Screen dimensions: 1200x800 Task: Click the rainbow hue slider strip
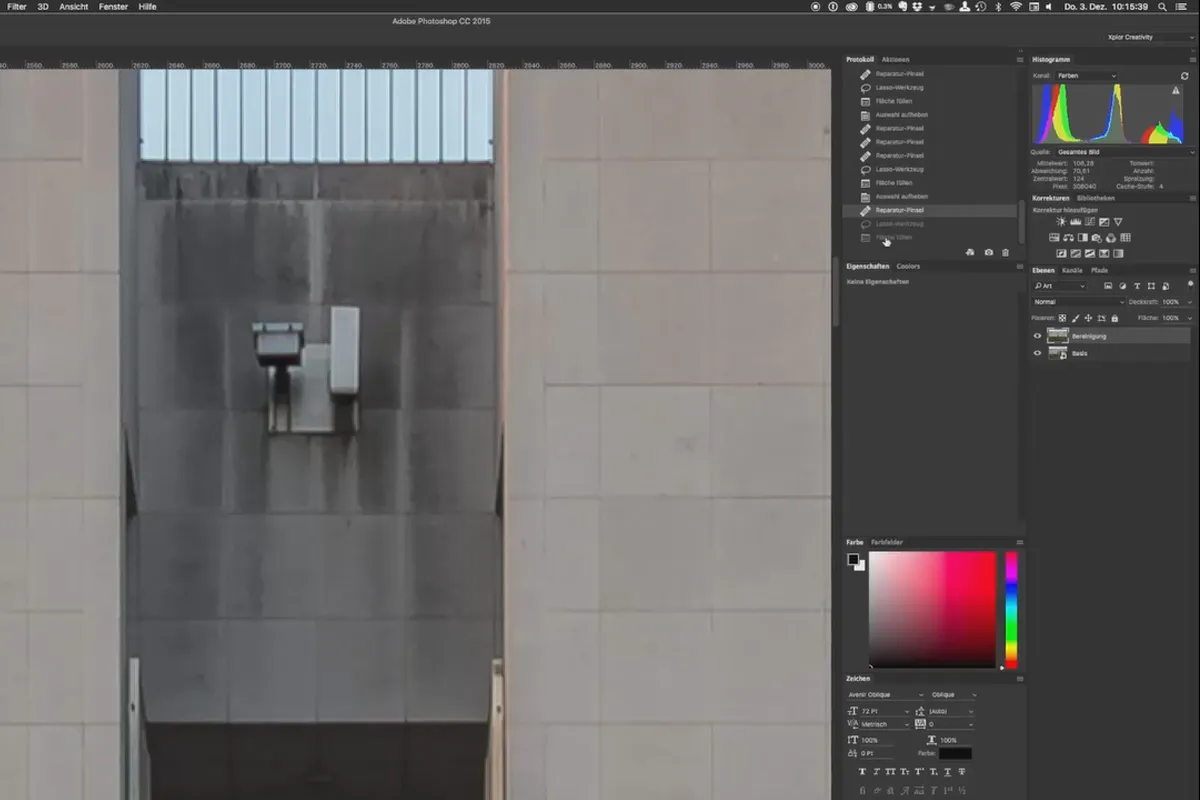(1011, 610)
